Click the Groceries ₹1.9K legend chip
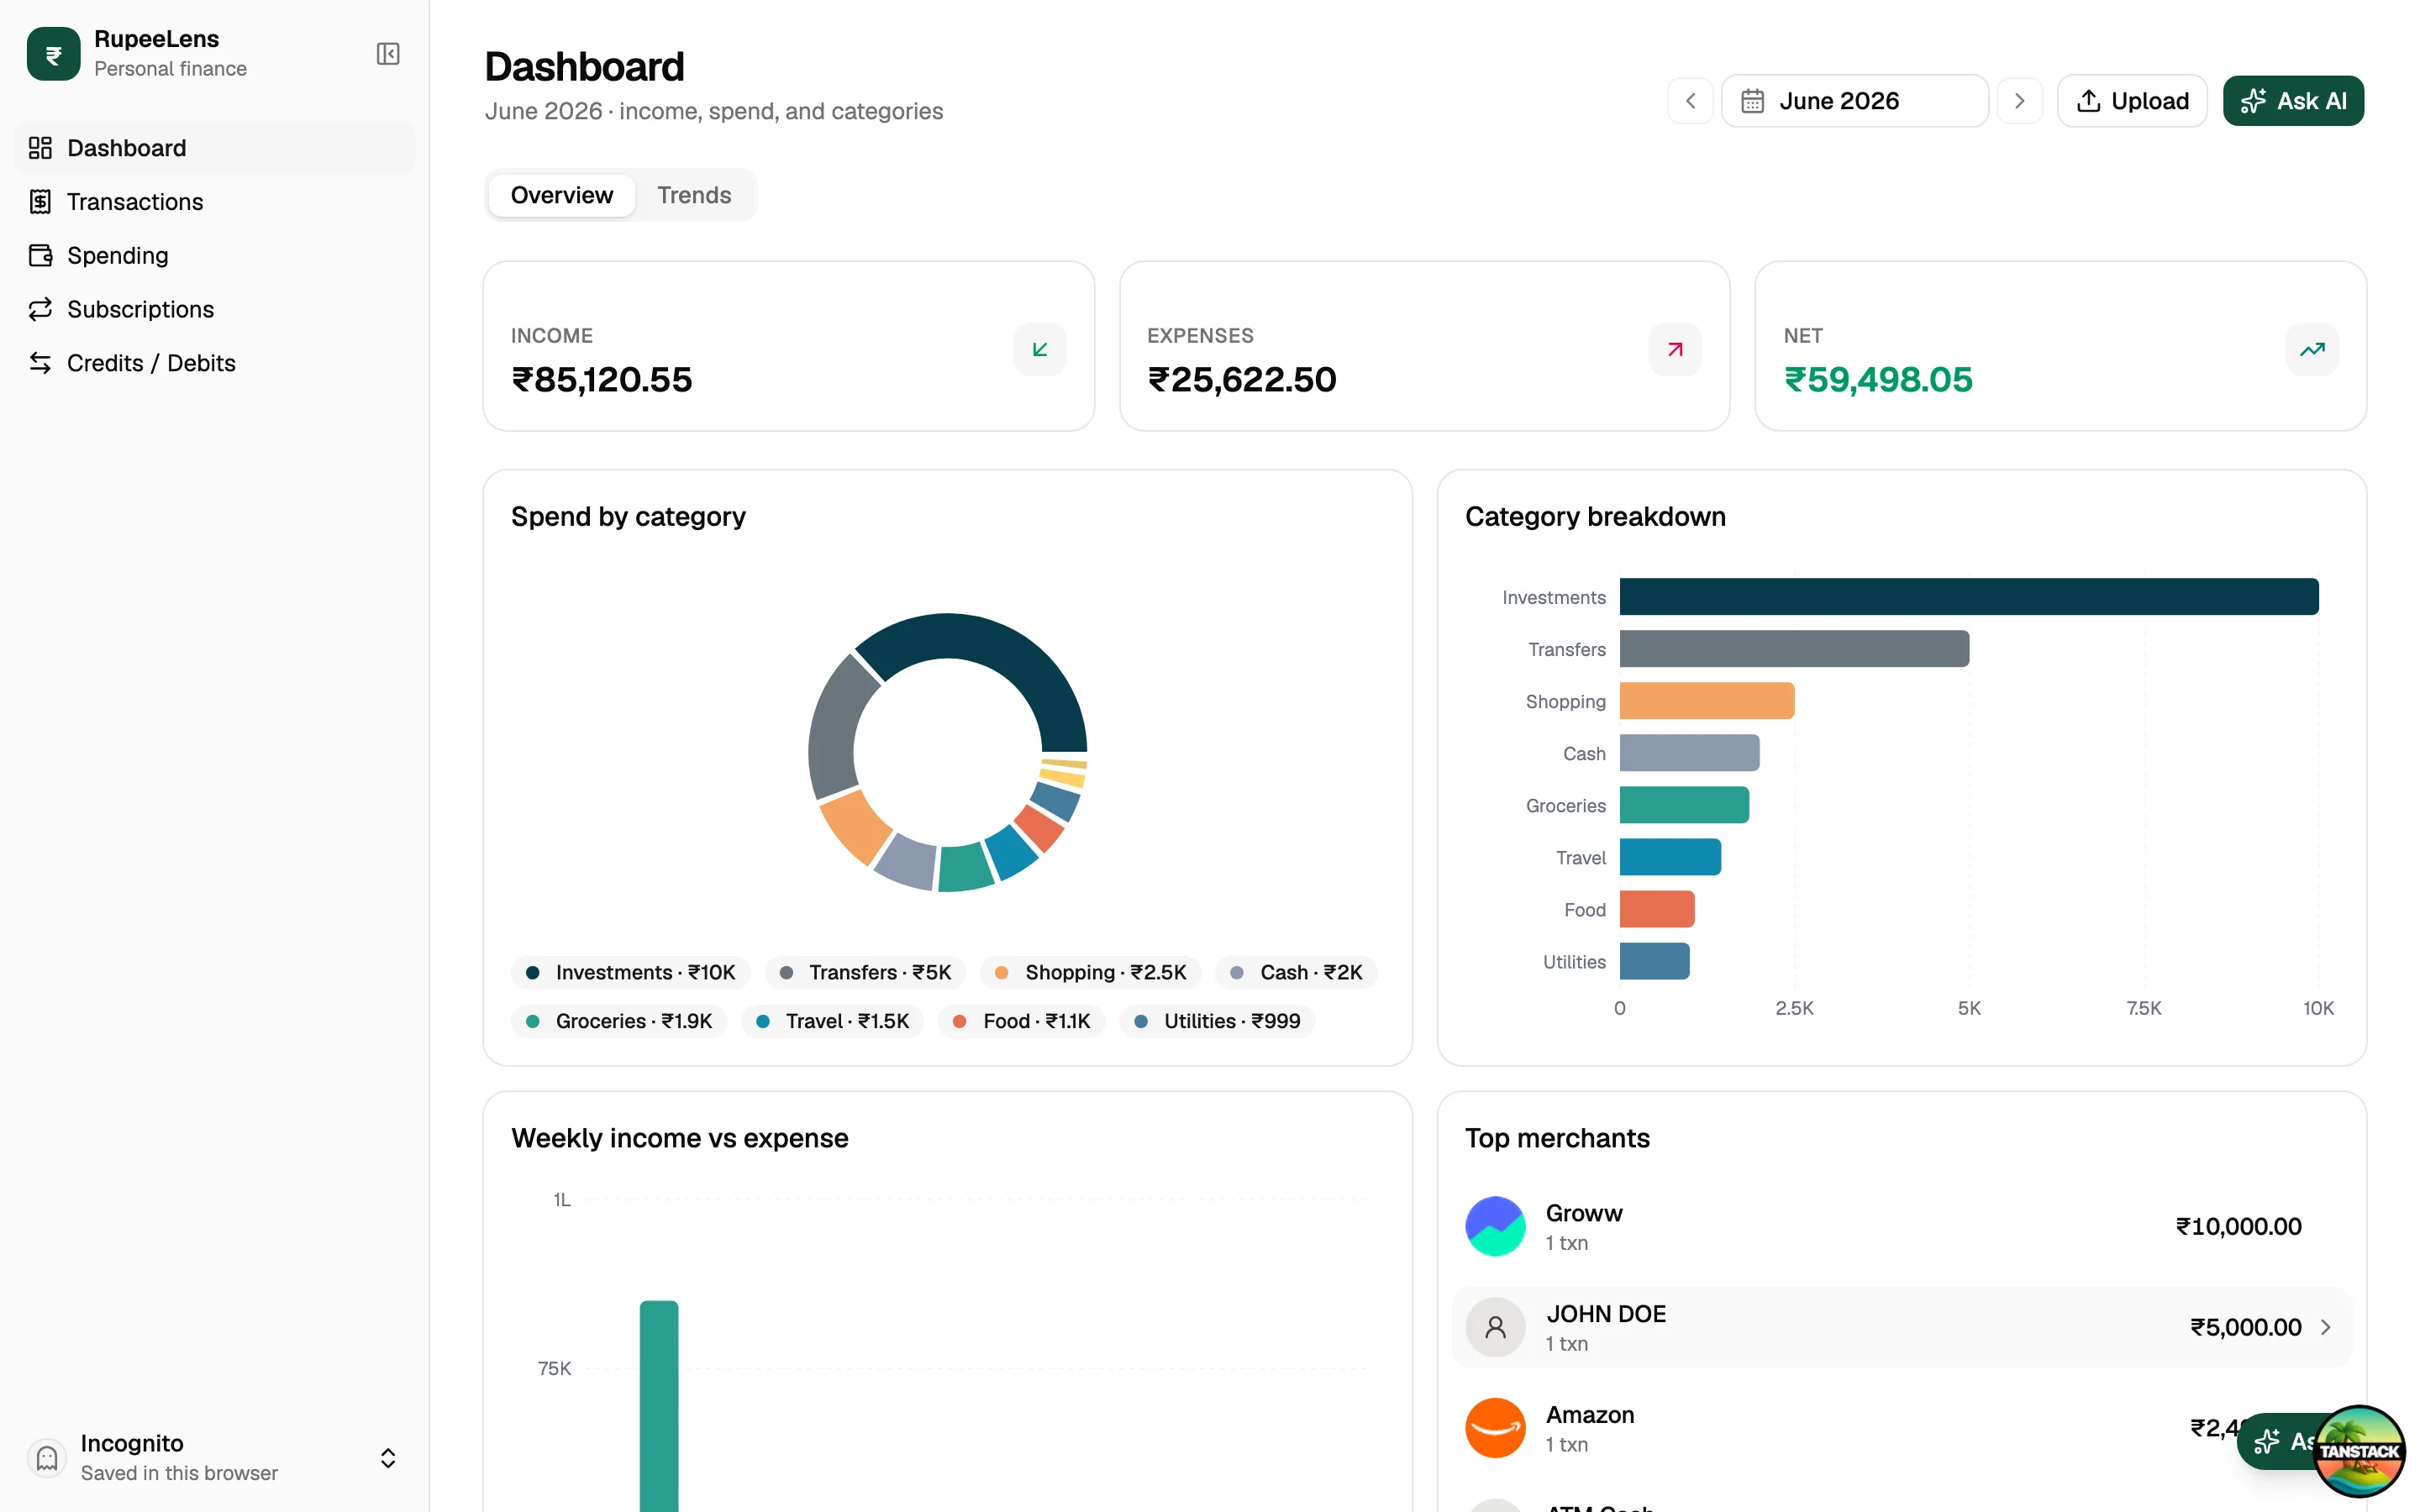The height and width of the screenshot is (1512, 2420). point(619,1021)
